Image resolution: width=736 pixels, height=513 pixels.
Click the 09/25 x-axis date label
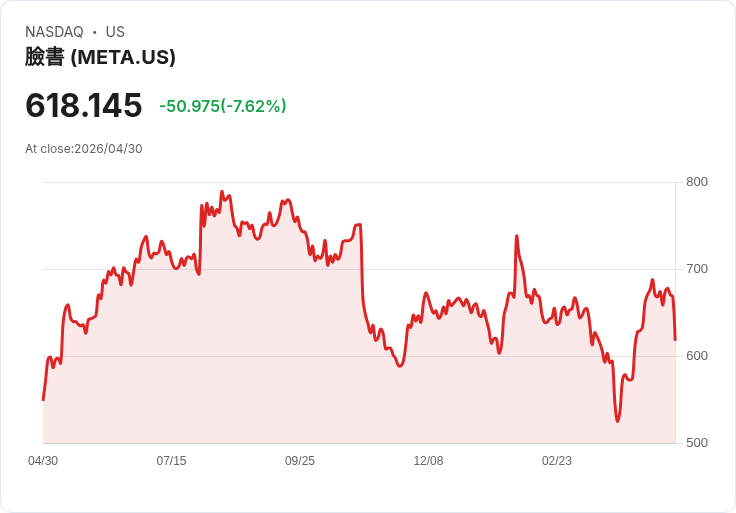pos(300,461)
